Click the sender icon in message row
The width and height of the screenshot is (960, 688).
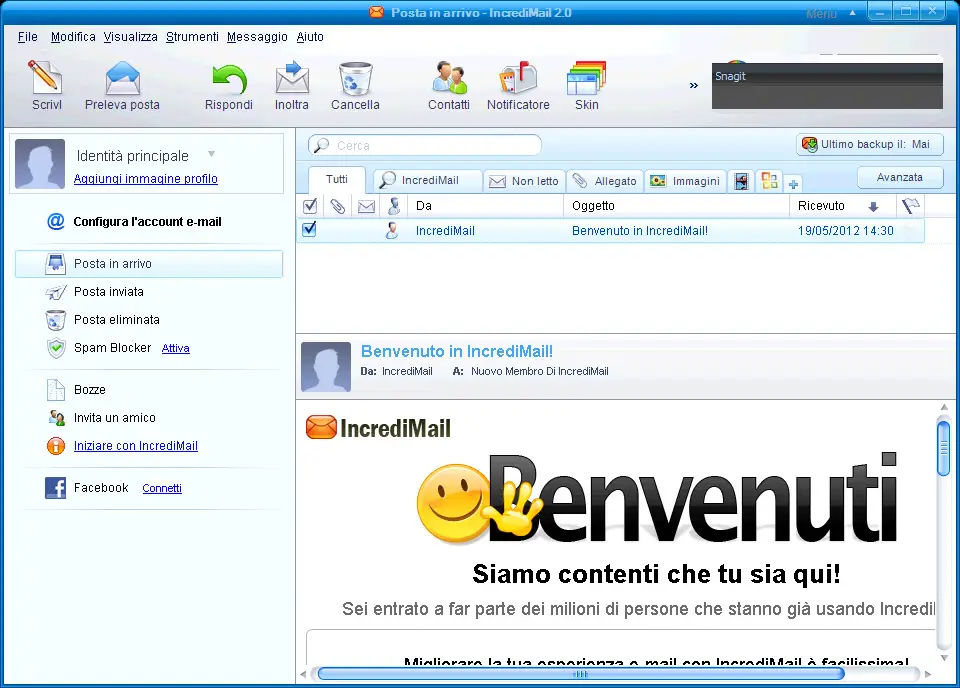pyautogui.click(x=392, y=231)
